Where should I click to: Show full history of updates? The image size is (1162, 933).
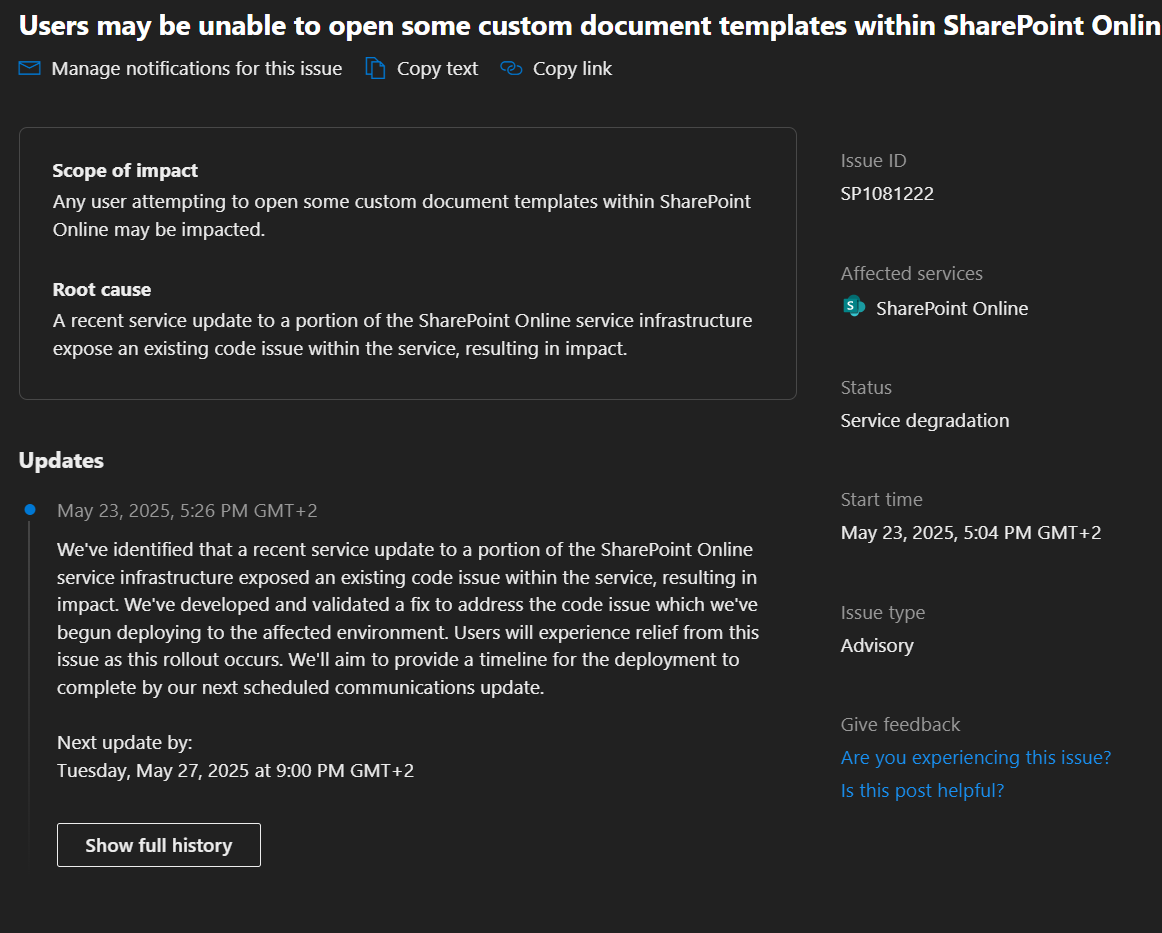[159, 845]
